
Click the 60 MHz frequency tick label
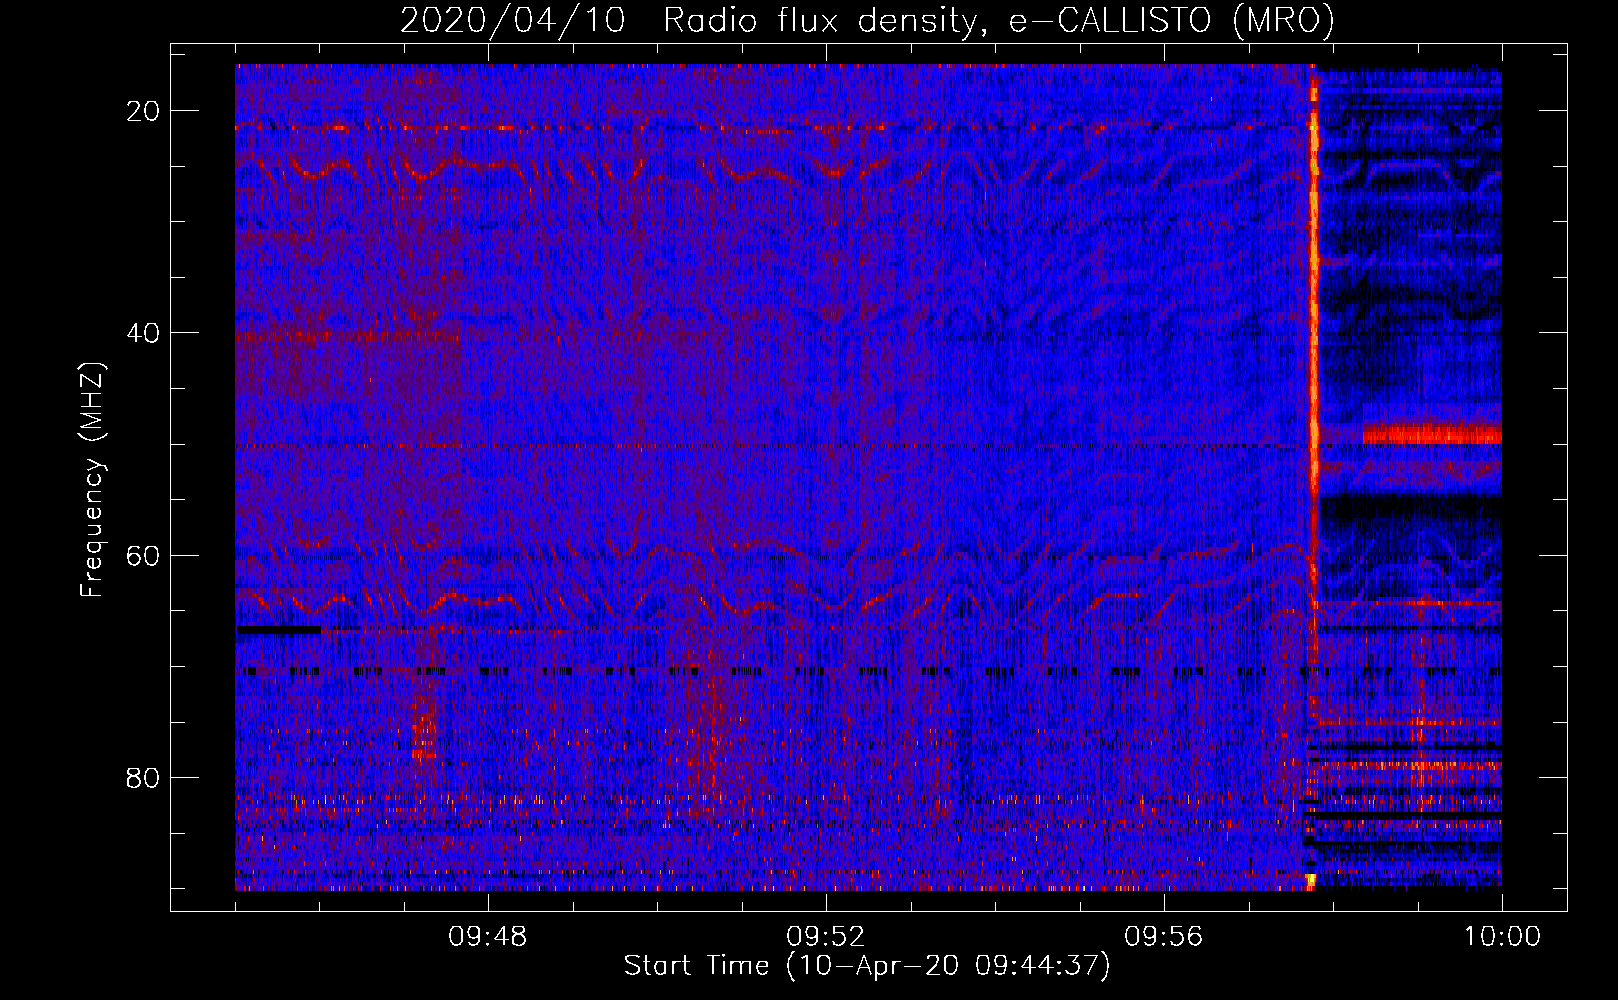click(x=144, y=555)
